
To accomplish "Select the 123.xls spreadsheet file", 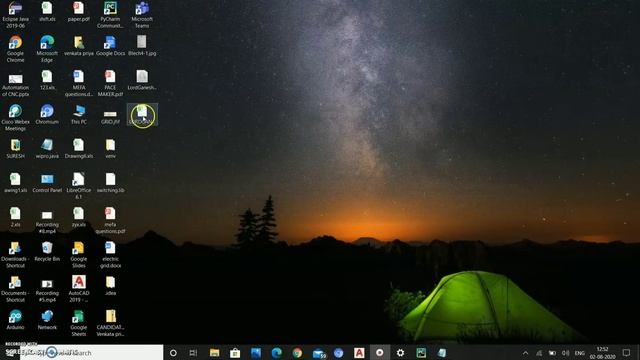I will pos(47,80).
